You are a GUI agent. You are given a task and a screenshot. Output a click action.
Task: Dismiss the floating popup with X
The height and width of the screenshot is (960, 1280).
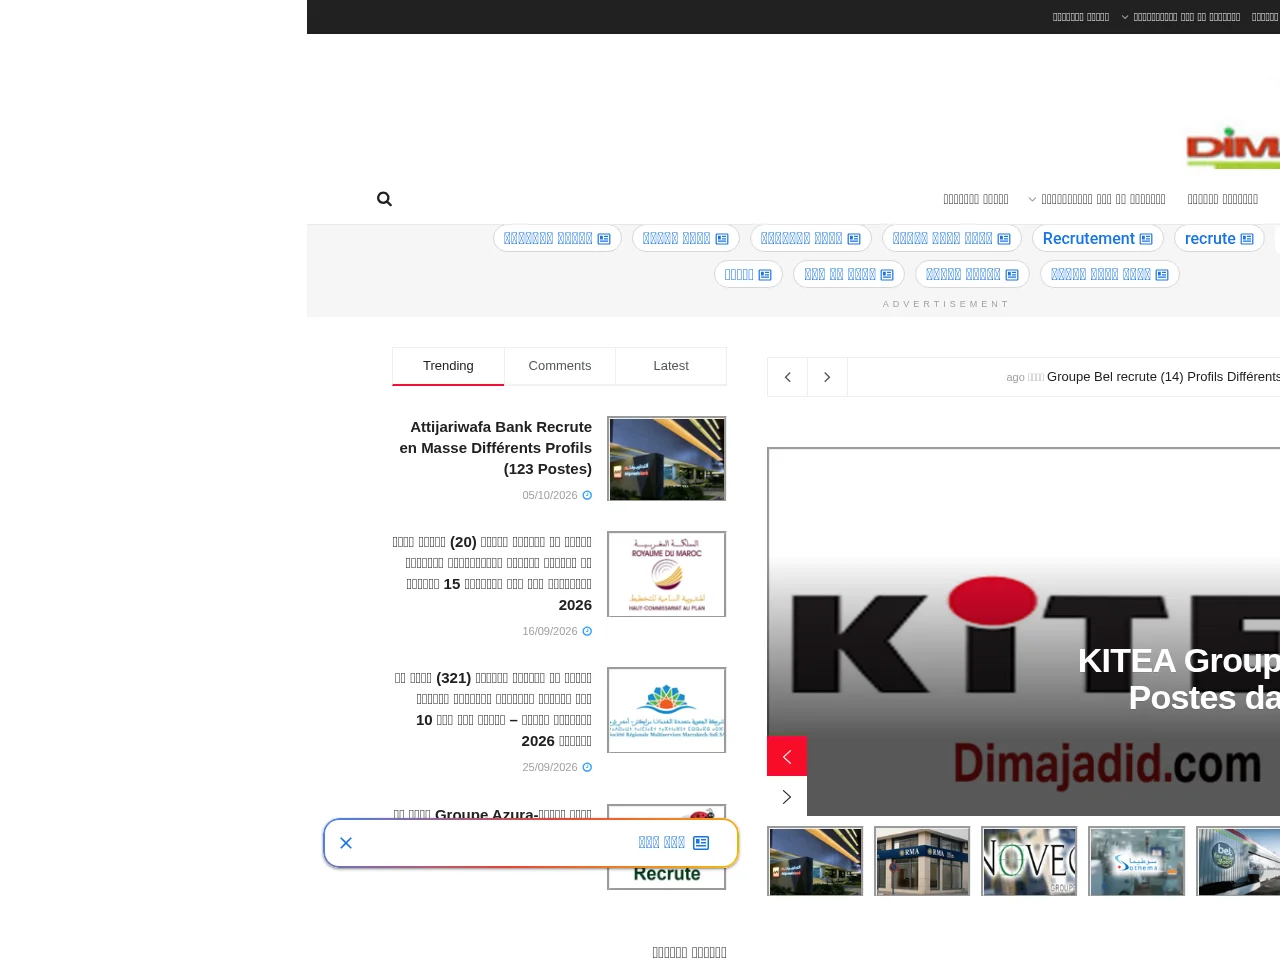(346, 843)
